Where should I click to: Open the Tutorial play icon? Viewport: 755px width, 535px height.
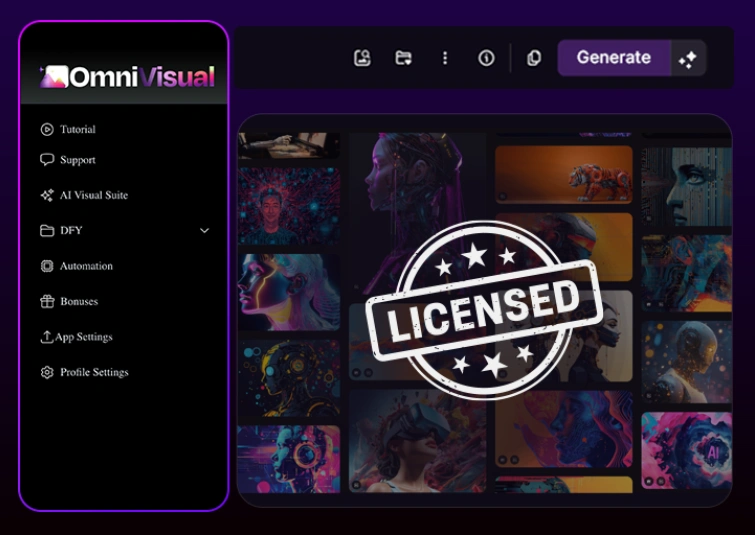click(x=47, y=129)
